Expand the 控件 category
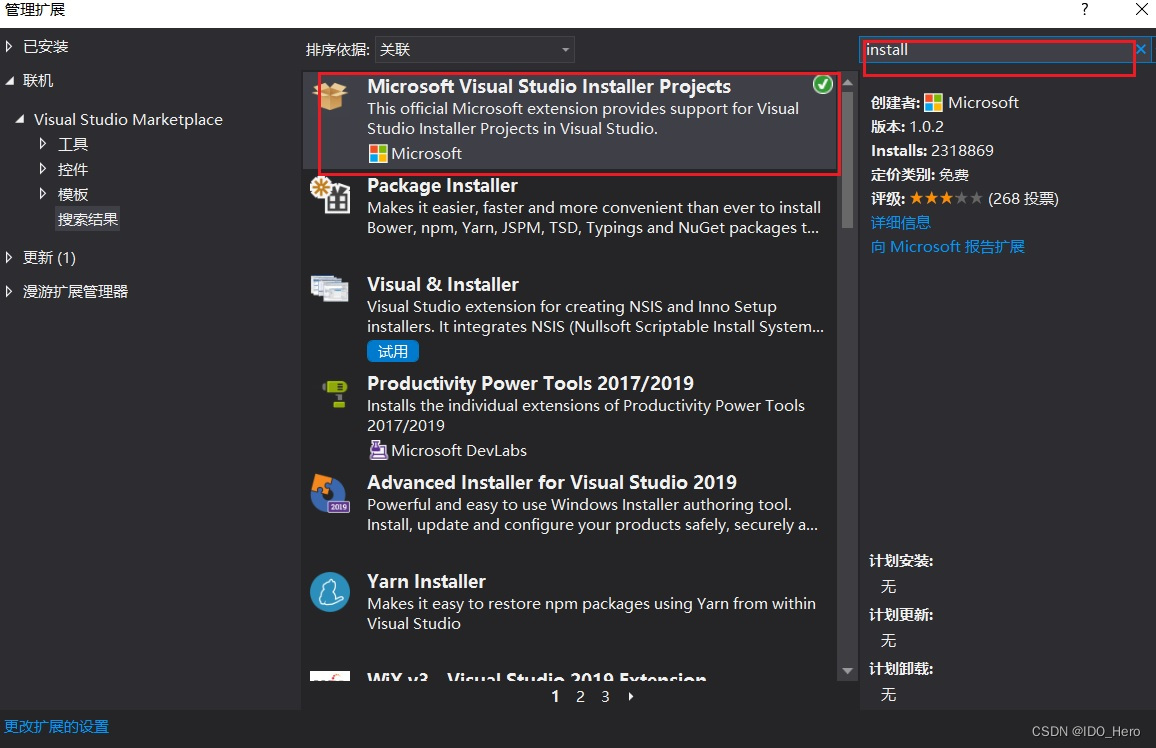1156x748 pixels. 43,169
